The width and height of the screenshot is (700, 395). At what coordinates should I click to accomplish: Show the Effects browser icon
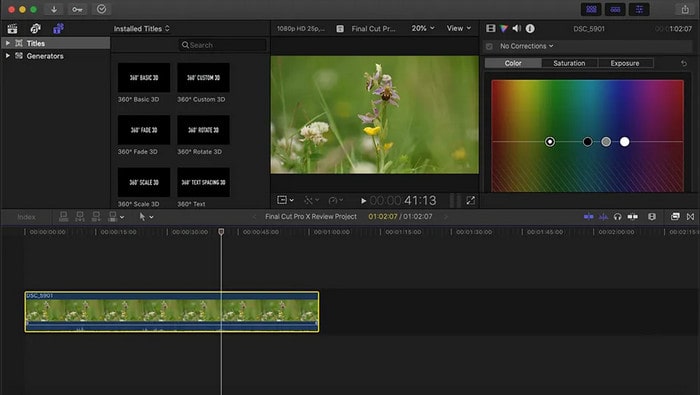[x=675, y=216]
